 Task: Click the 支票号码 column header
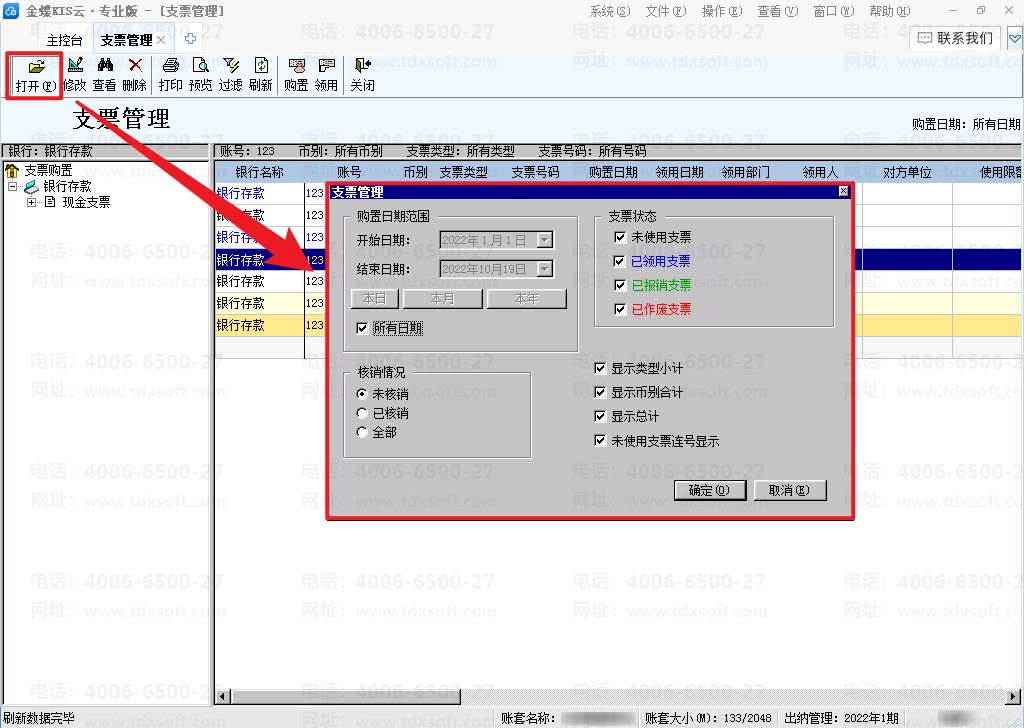(x=535, y=172)
